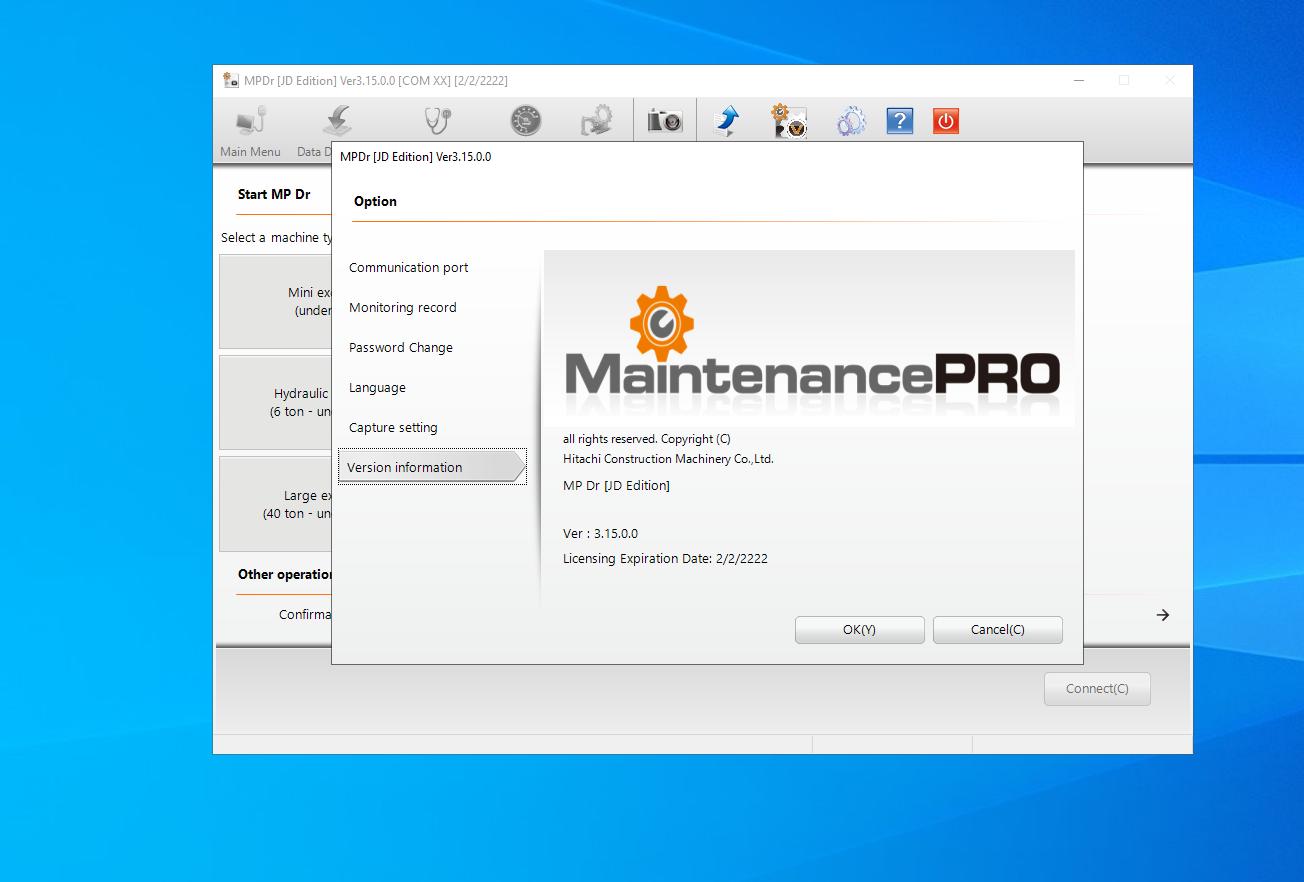Exit MPDr using the red power icon
The width and height of the screenshot is (1304, 882).
pos(945,119)
